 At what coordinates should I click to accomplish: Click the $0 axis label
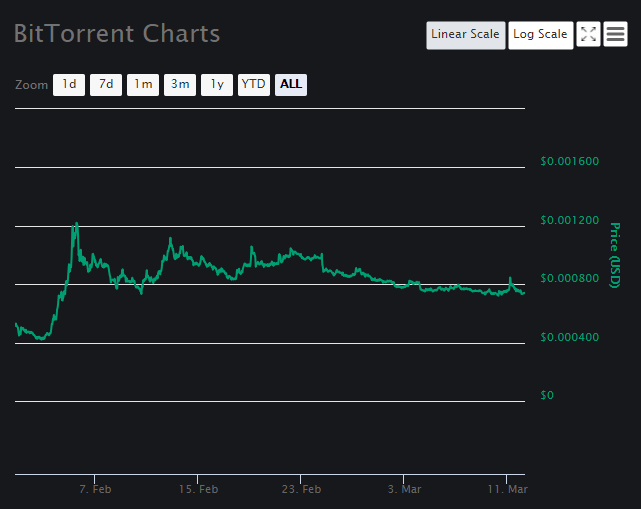point(547,395)
